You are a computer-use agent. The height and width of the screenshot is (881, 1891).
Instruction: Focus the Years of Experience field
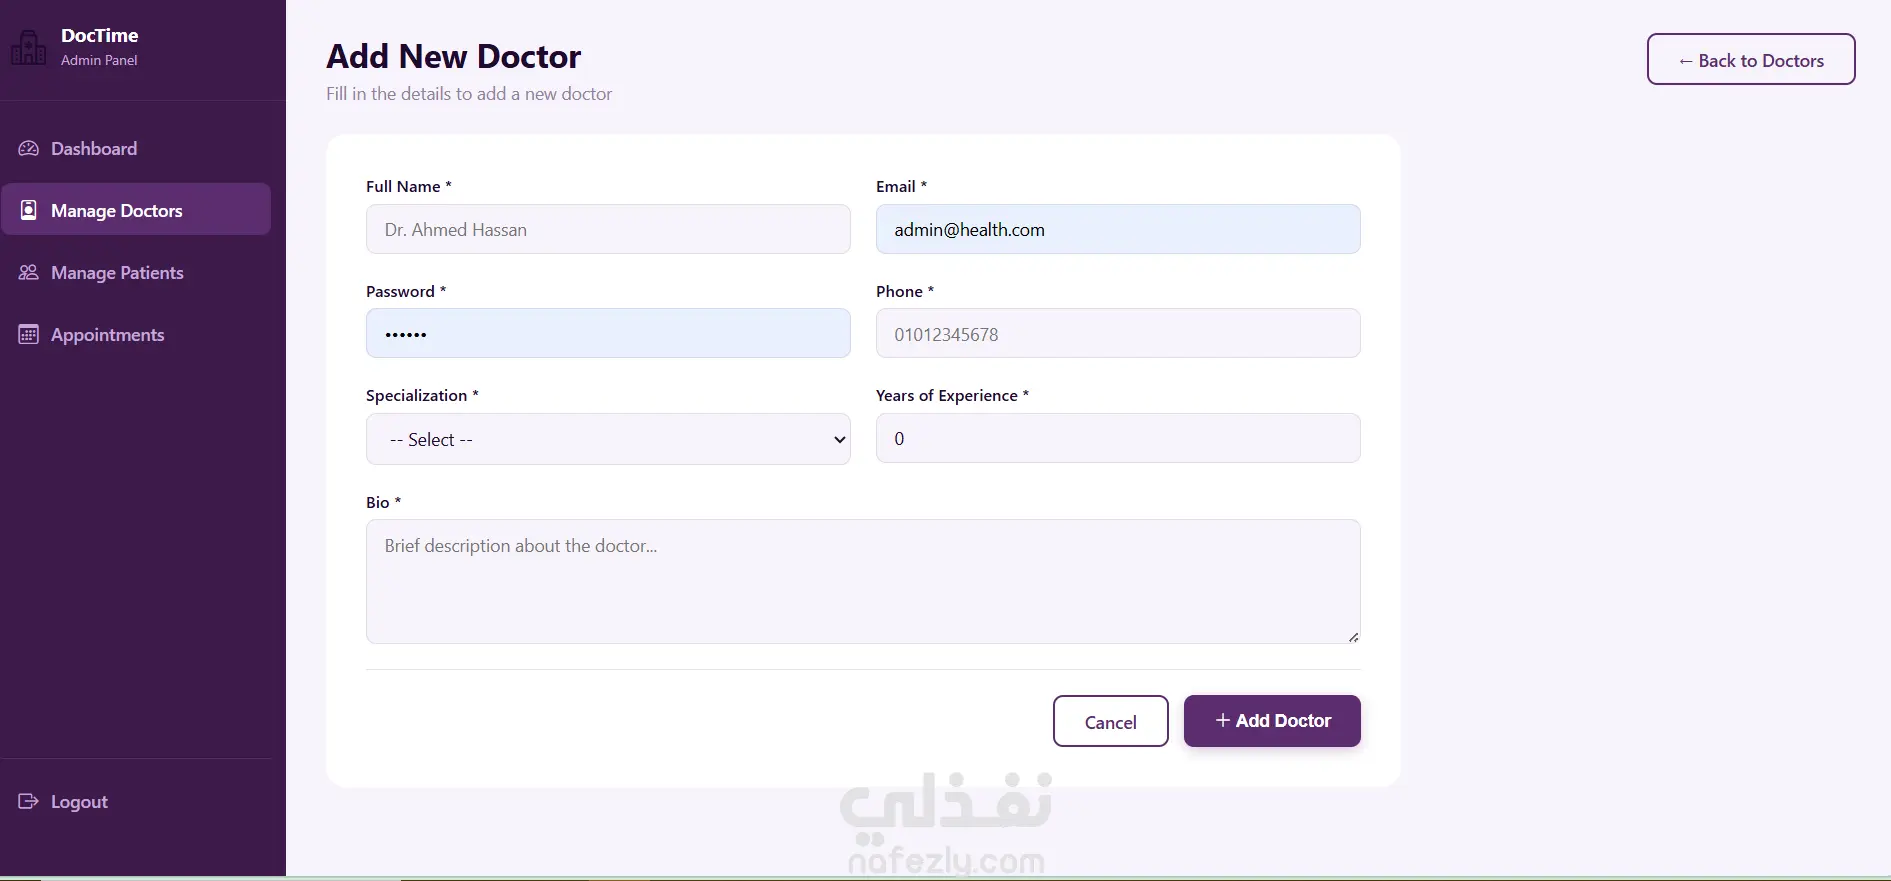tap(1117, 439)
